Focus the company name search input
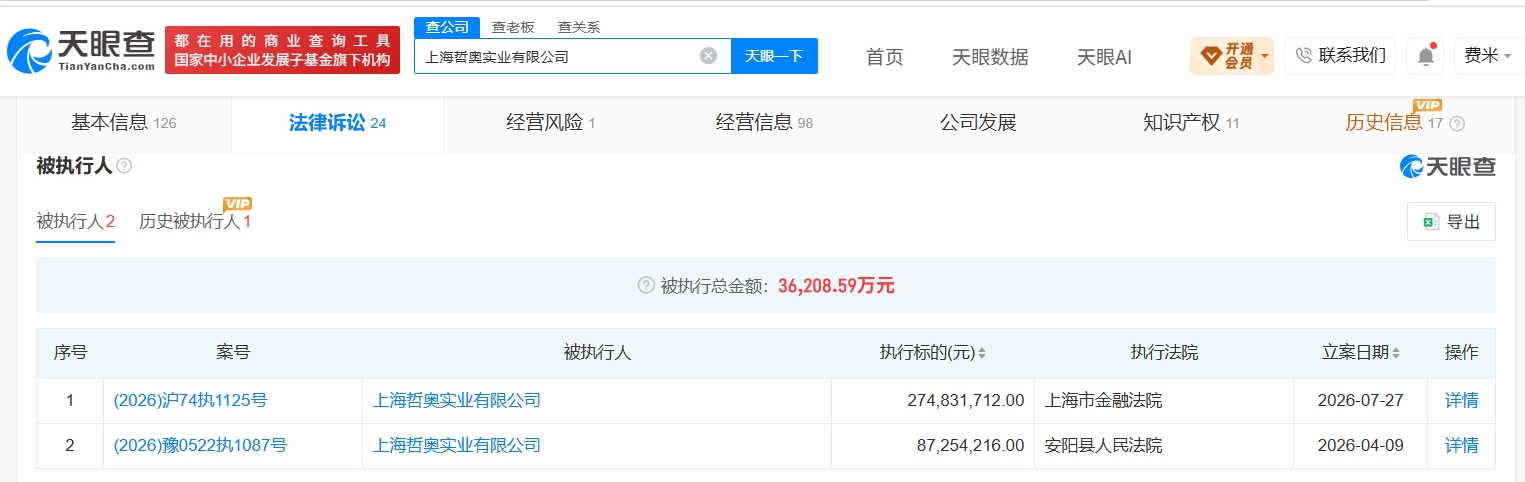The image size is (1525, 482). click(x=558, y=56)
